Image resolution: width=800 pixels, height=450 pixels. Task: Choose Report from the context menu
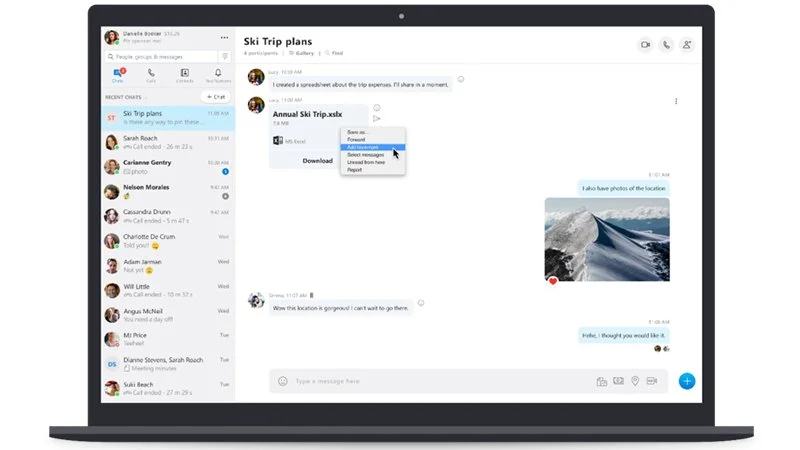[373, 170]
